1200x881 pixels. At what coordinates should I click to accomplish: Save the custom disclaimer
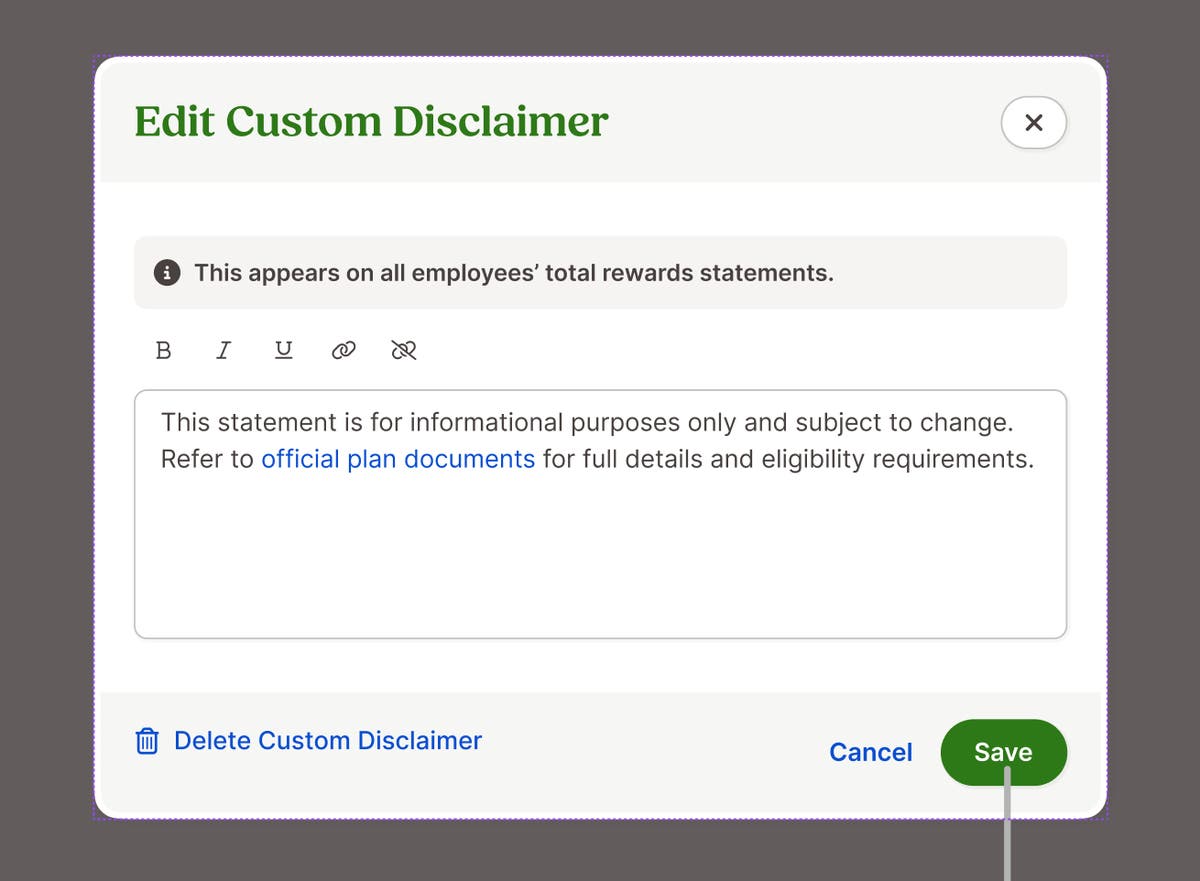1003,752
